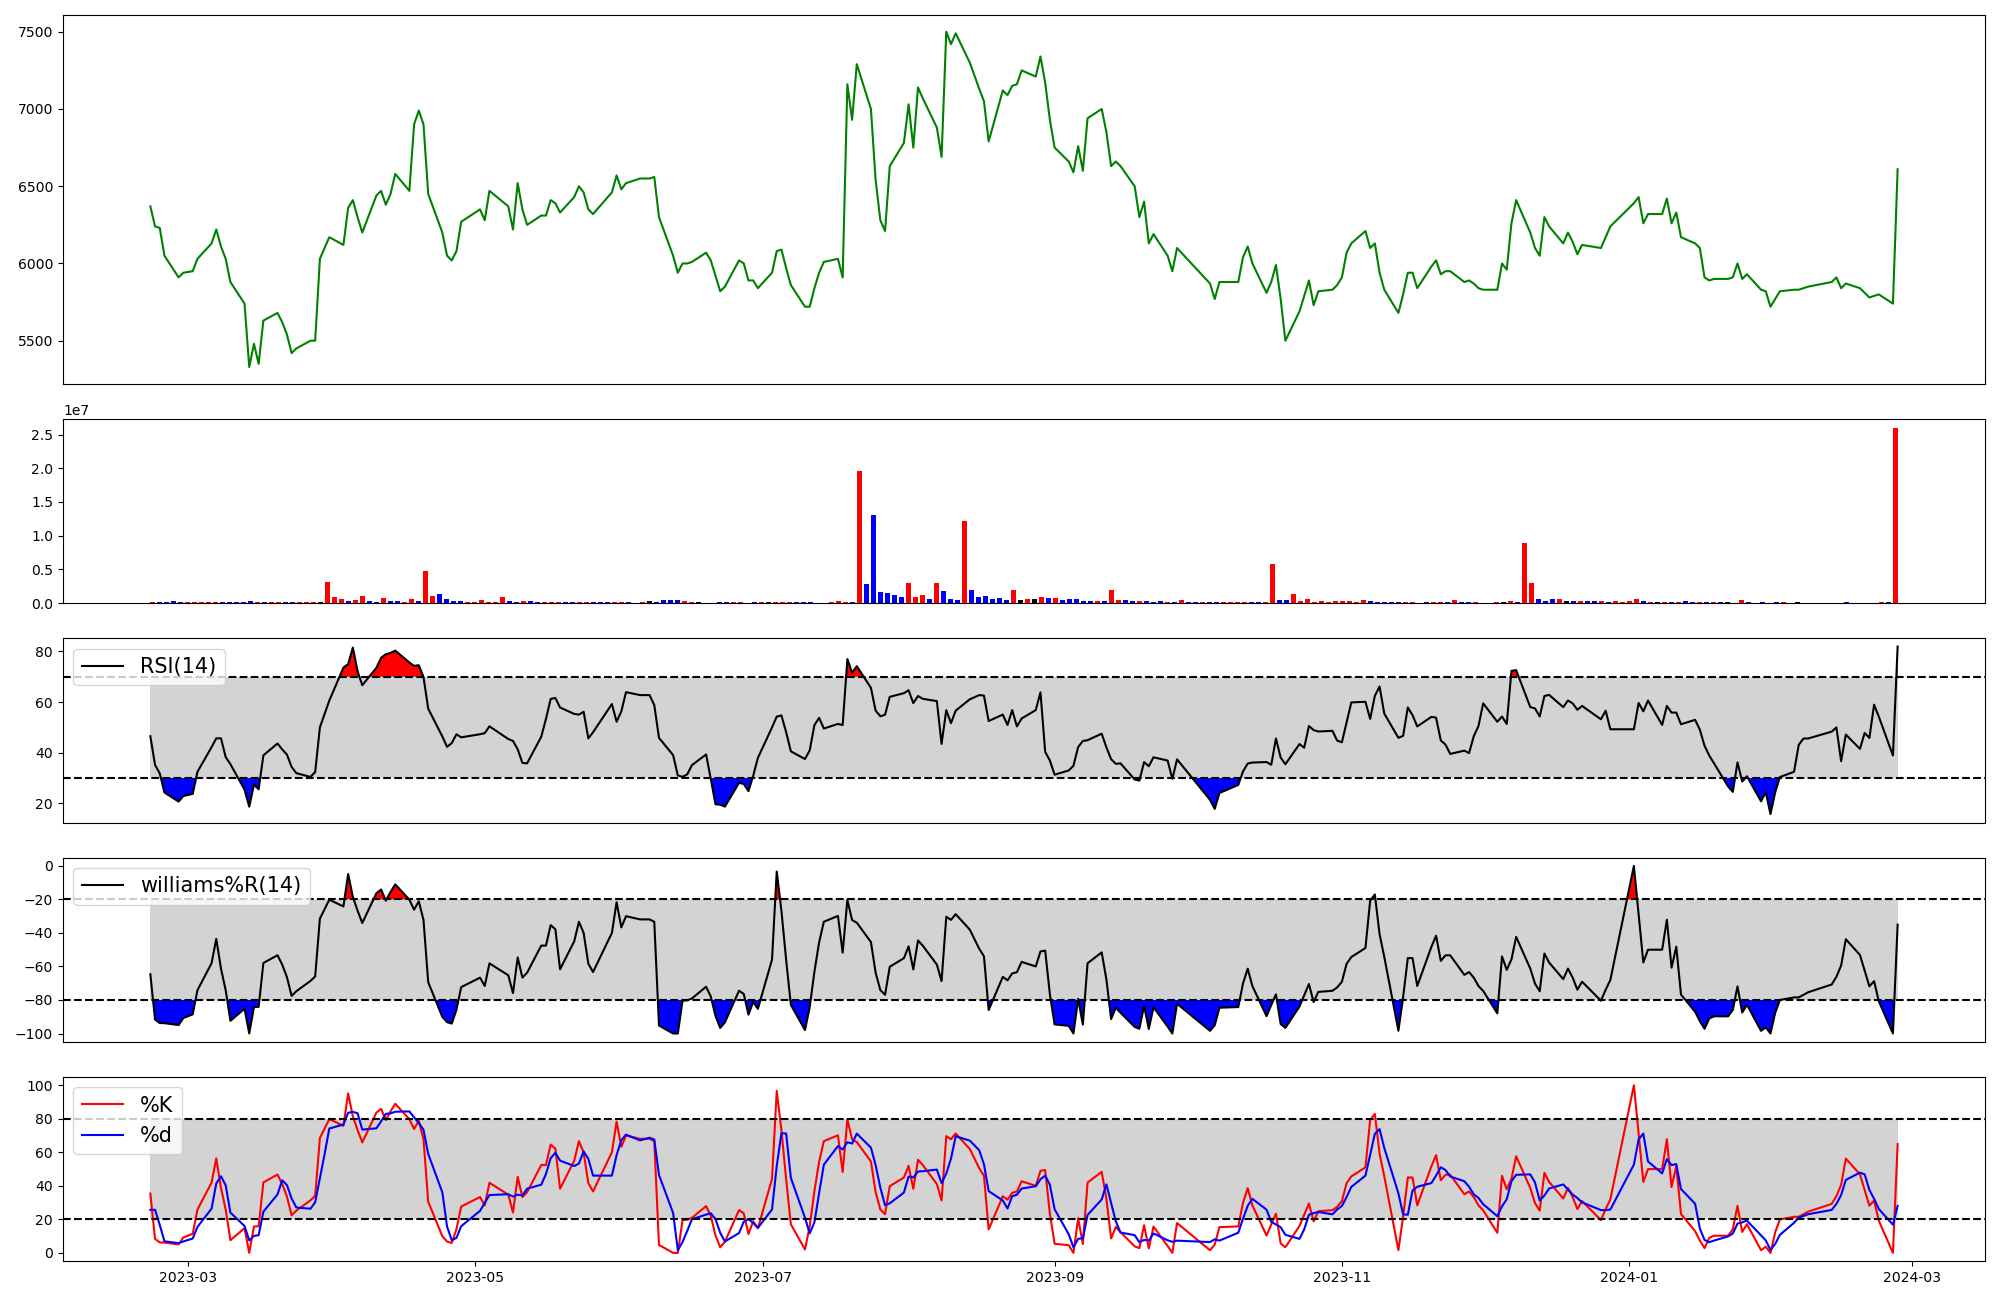Click the 2.5 volume axis tick label
The height and width of the screenshot is (1300, 2000).
[42, 435]
